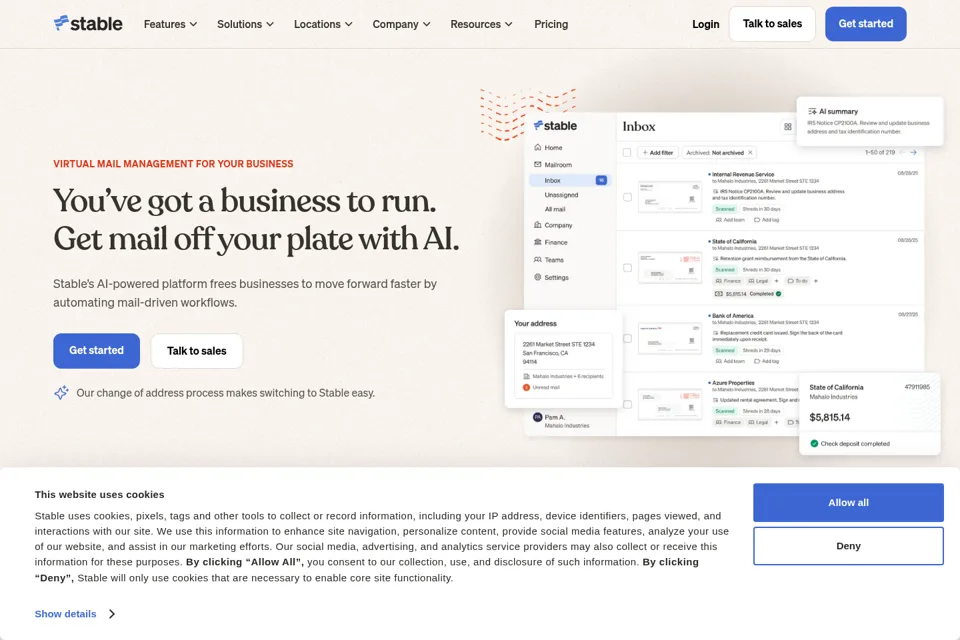The height and width of the screenshot is (640, 960).
Task: Click the chevron next to Show details
Action: pyautogui.click(x=111, y=614)
